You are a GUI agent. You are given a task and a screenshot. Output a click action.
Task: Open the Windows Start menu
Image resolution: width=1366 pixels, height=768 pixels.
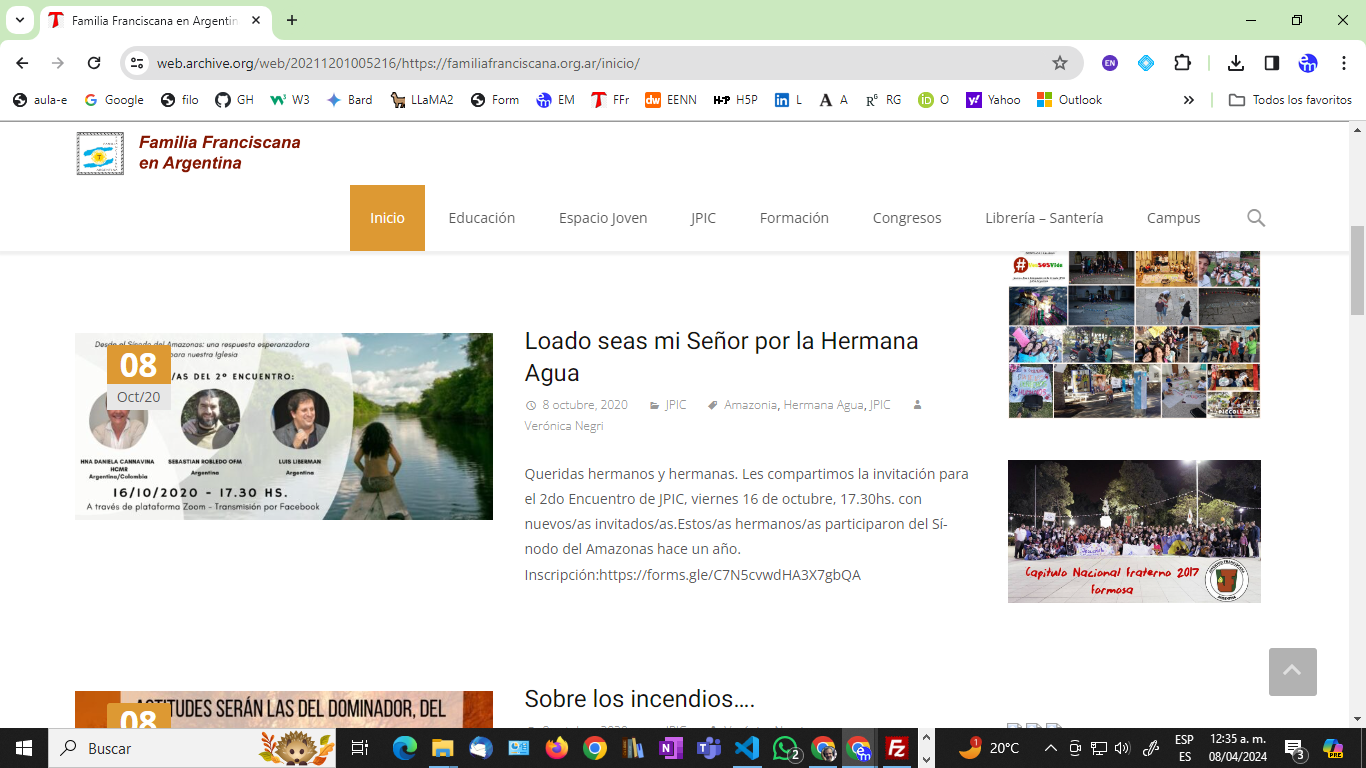coord(23,748)
